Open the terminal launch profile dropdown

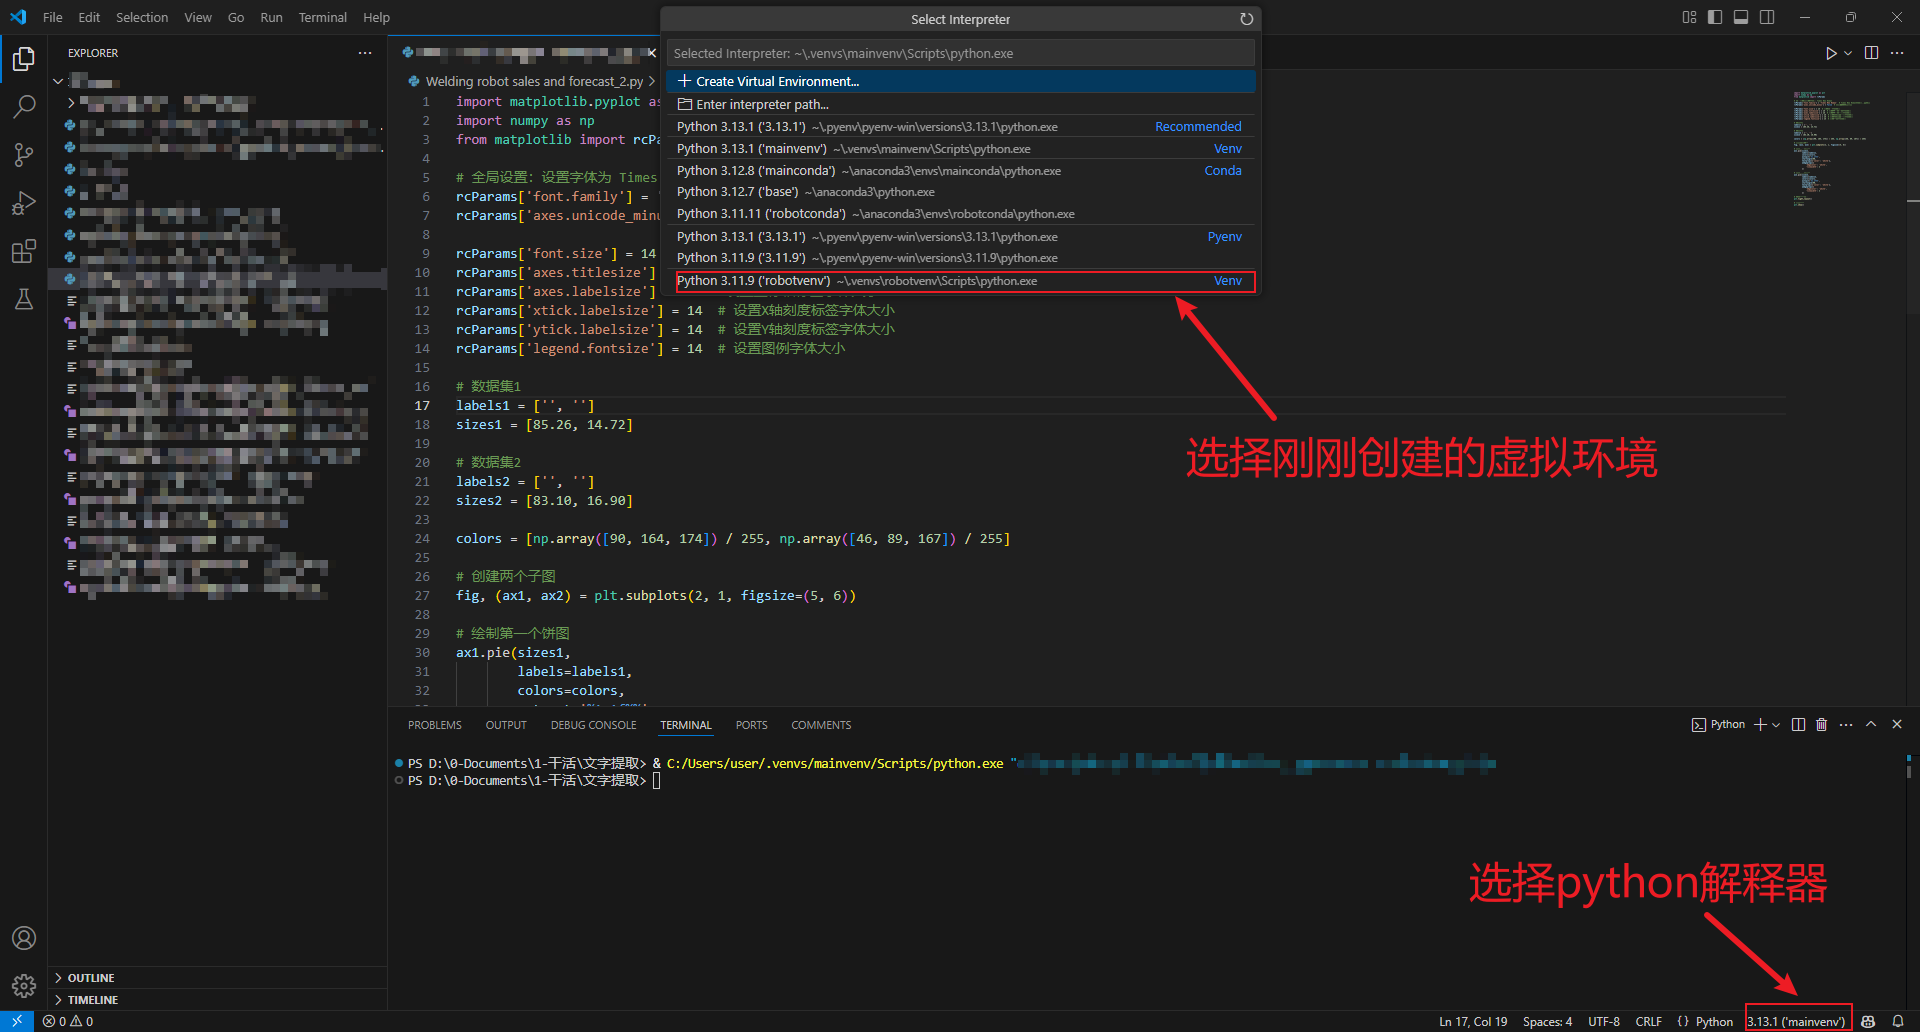point(1775,724)
